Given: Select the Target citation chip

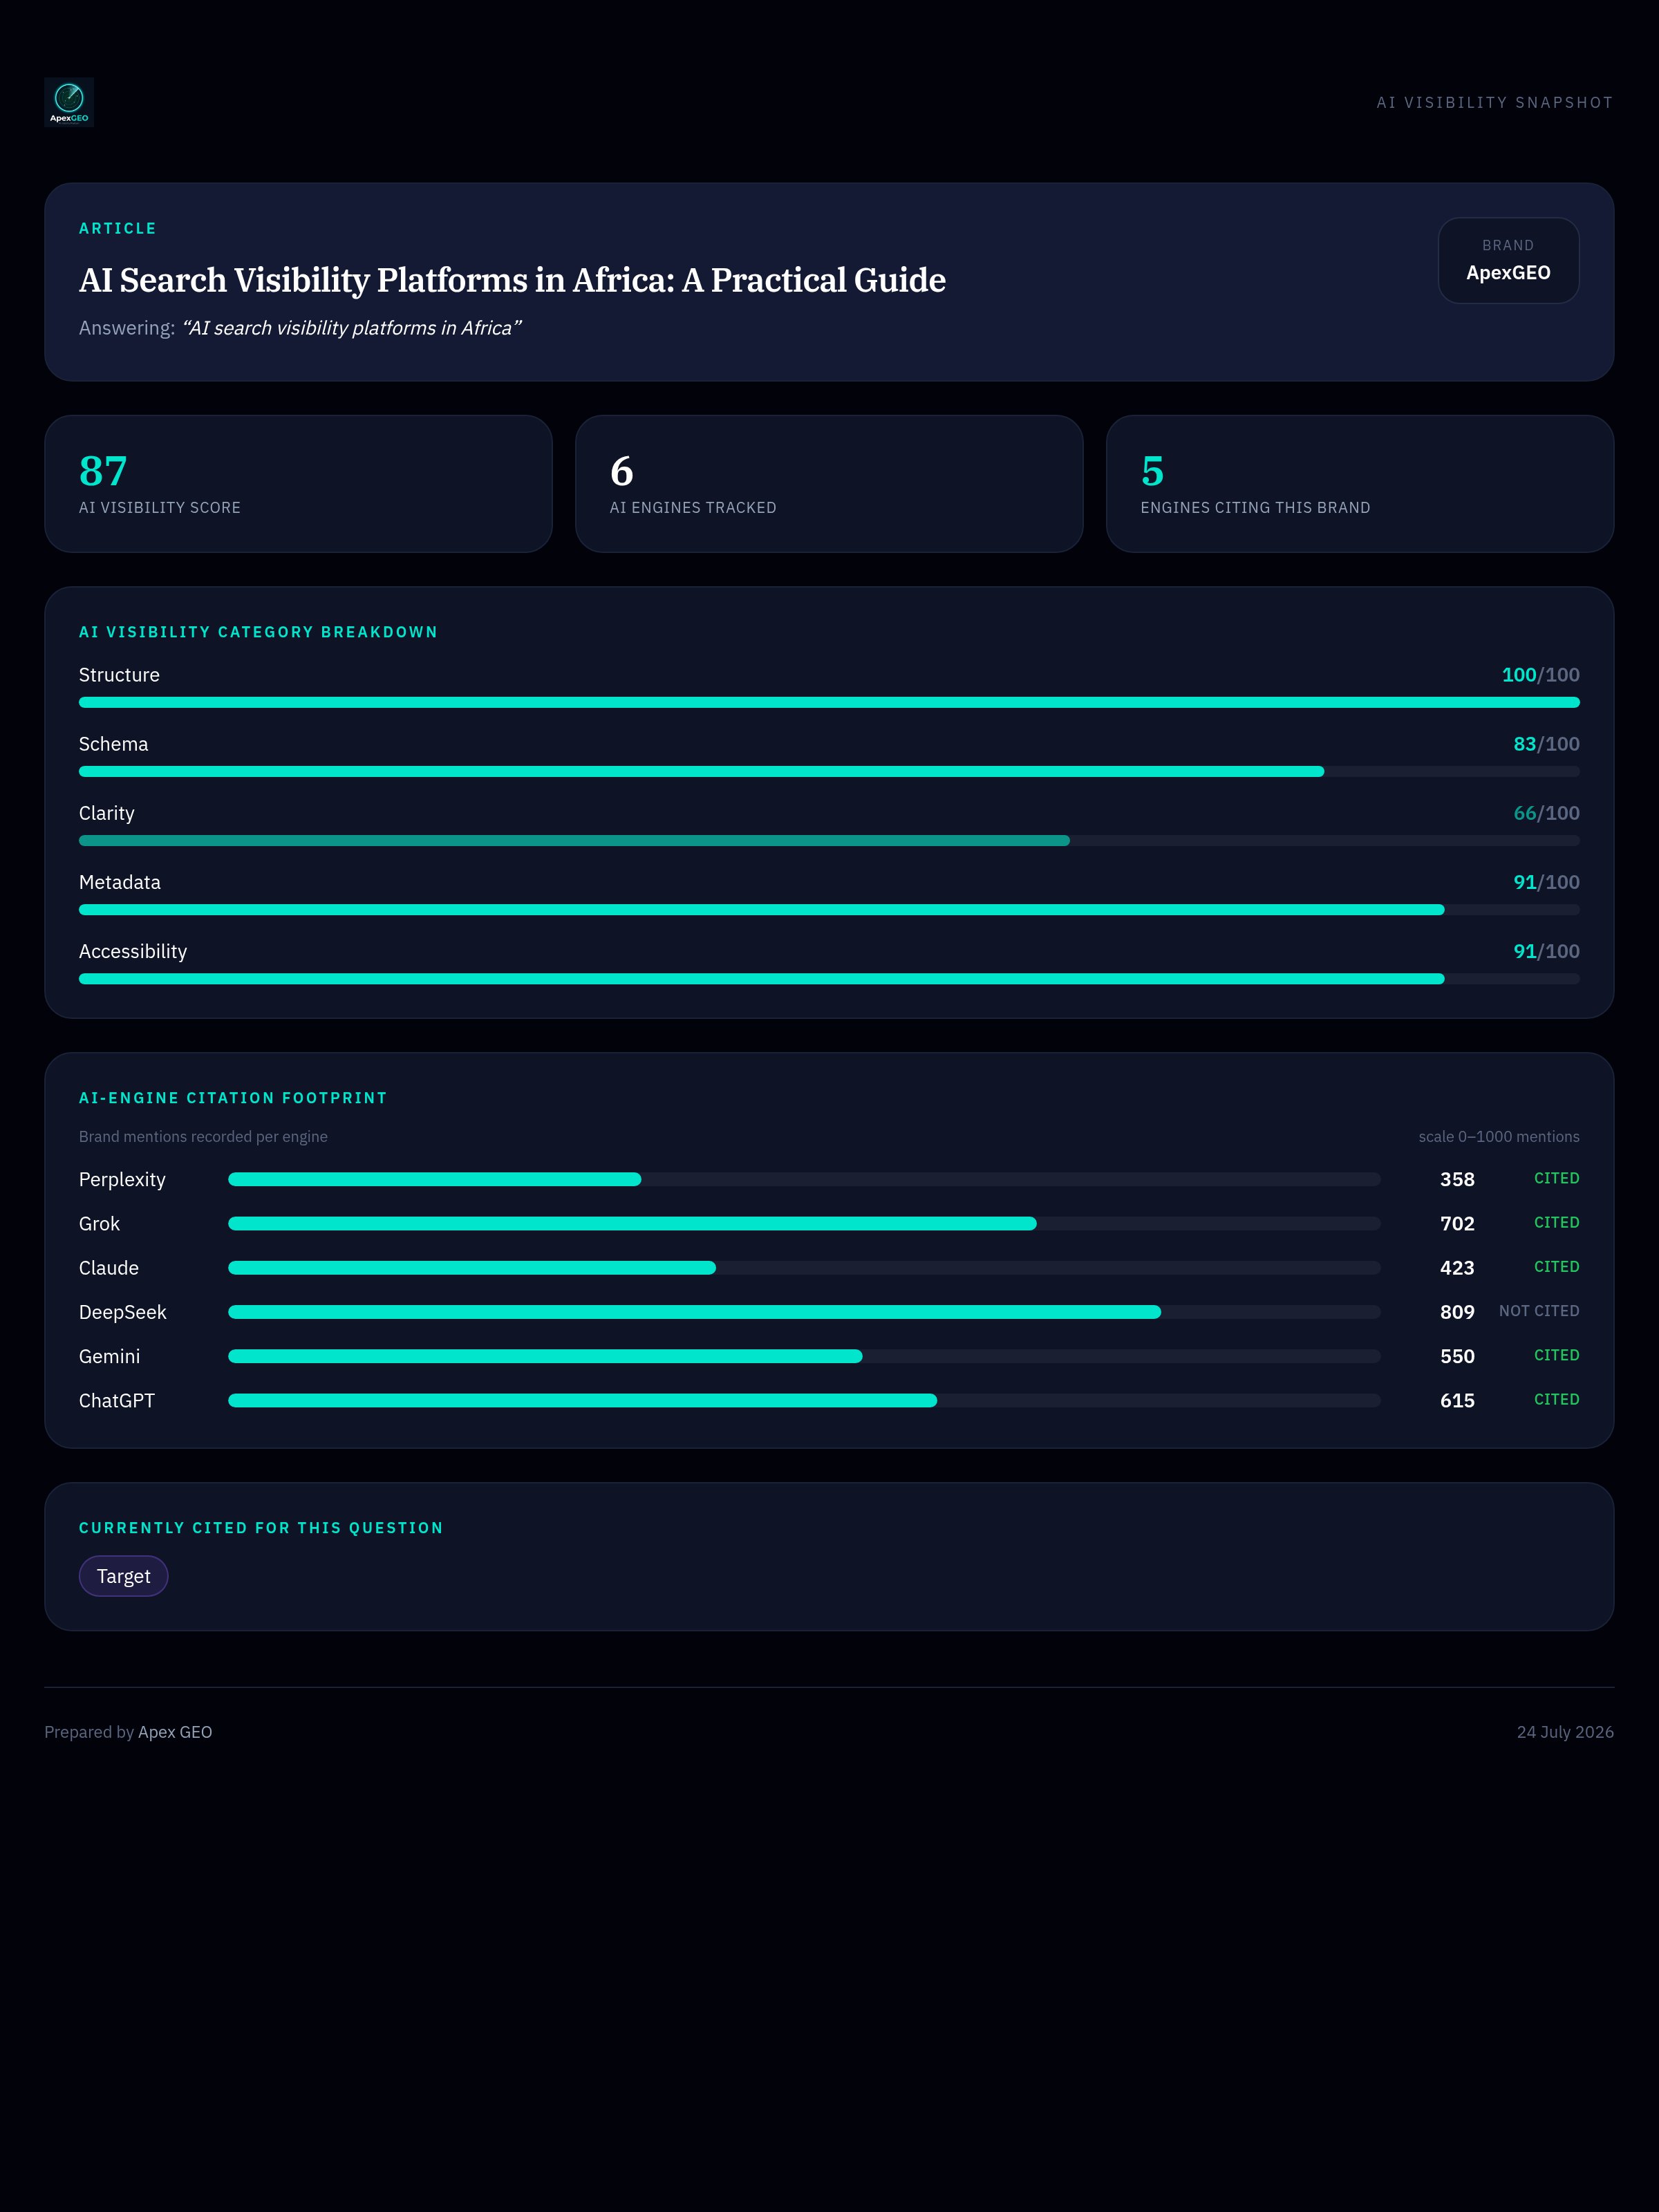Looking at the screenshot, I should click(123, 1576).
